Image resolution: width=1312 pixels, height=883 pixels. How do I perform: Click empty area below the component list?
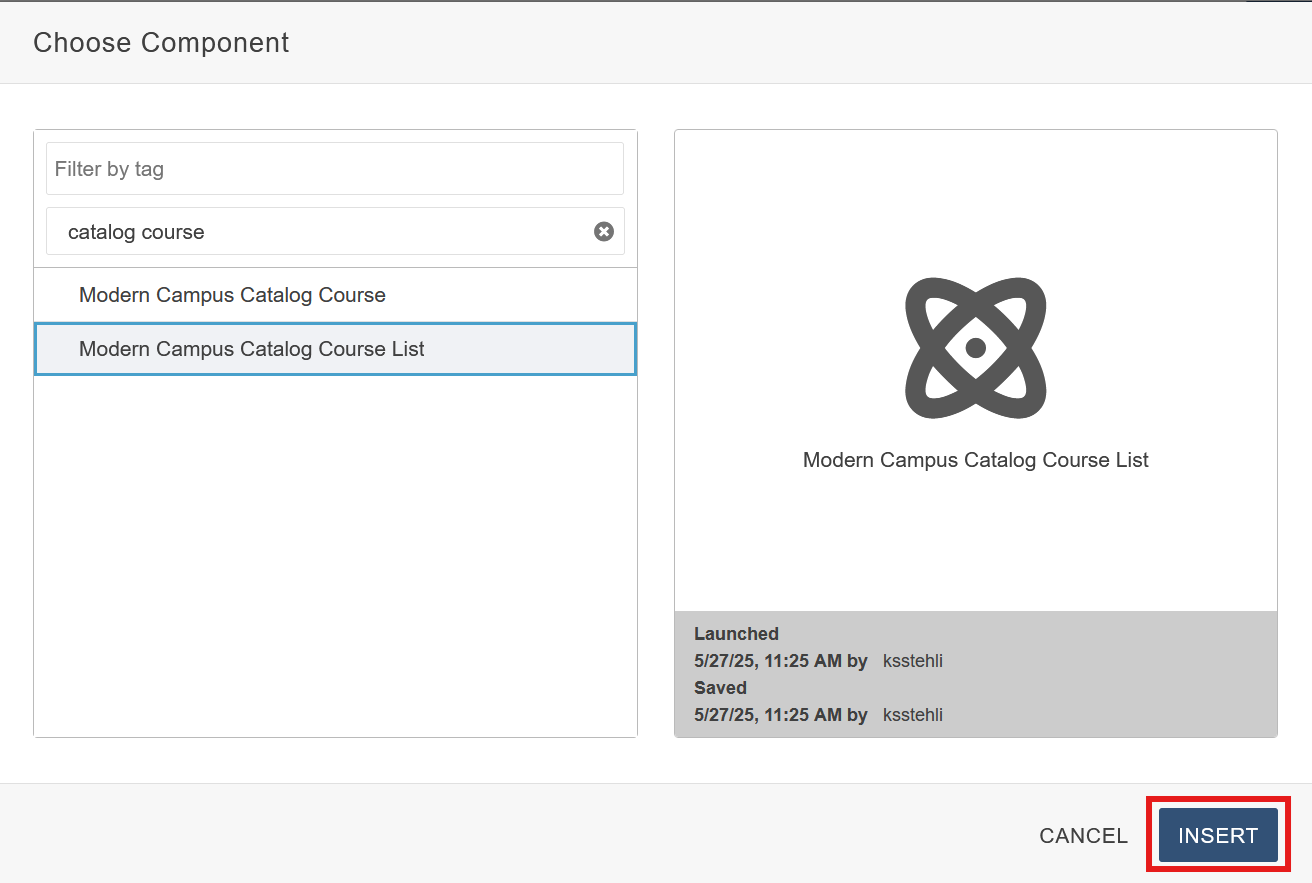pos(335,560)
